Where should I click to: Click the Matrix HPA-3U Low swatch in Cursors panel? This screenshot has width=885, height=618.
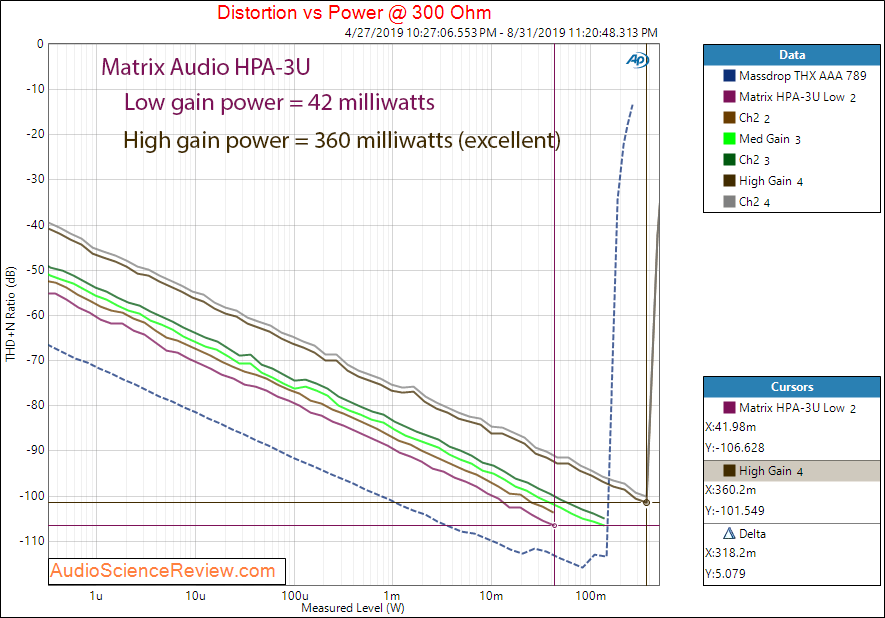click(x=729, y=407)
